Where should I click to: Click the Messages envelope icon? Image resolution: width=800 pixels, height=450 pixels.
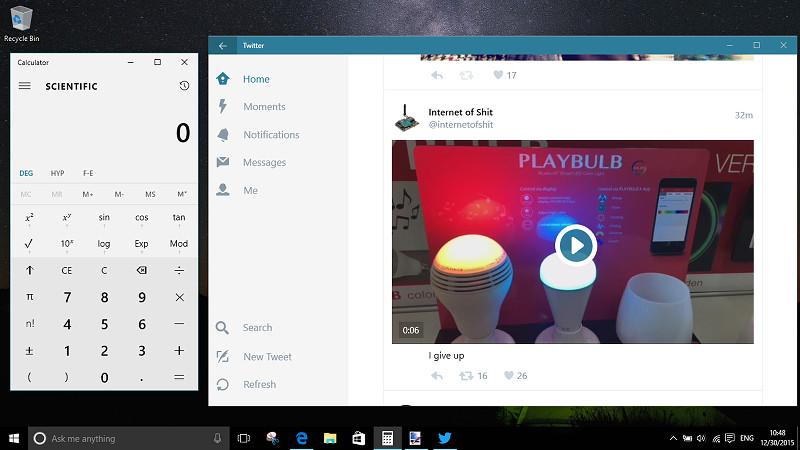tap(223, 162)
